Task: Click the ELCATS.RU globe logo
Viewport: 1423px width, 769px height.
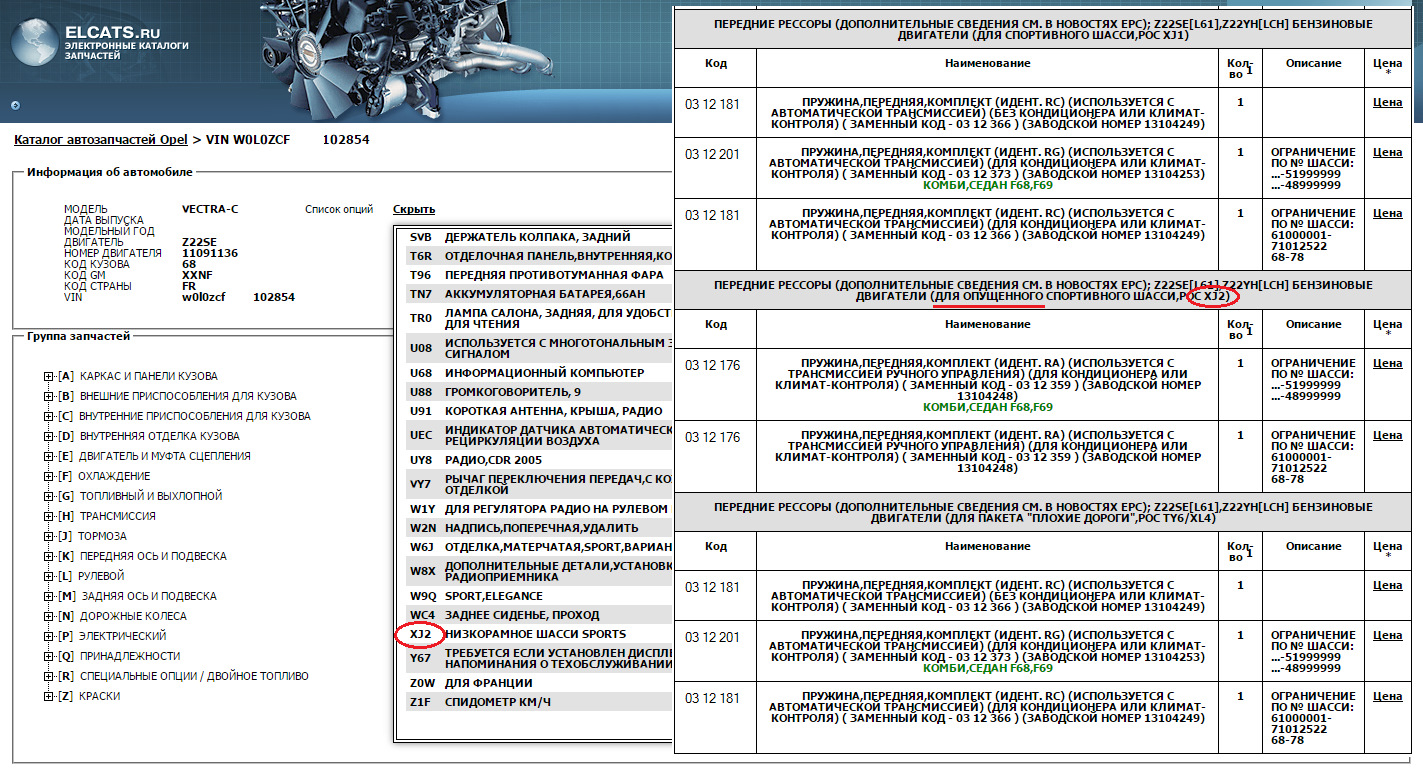Action: click(34, 43)
